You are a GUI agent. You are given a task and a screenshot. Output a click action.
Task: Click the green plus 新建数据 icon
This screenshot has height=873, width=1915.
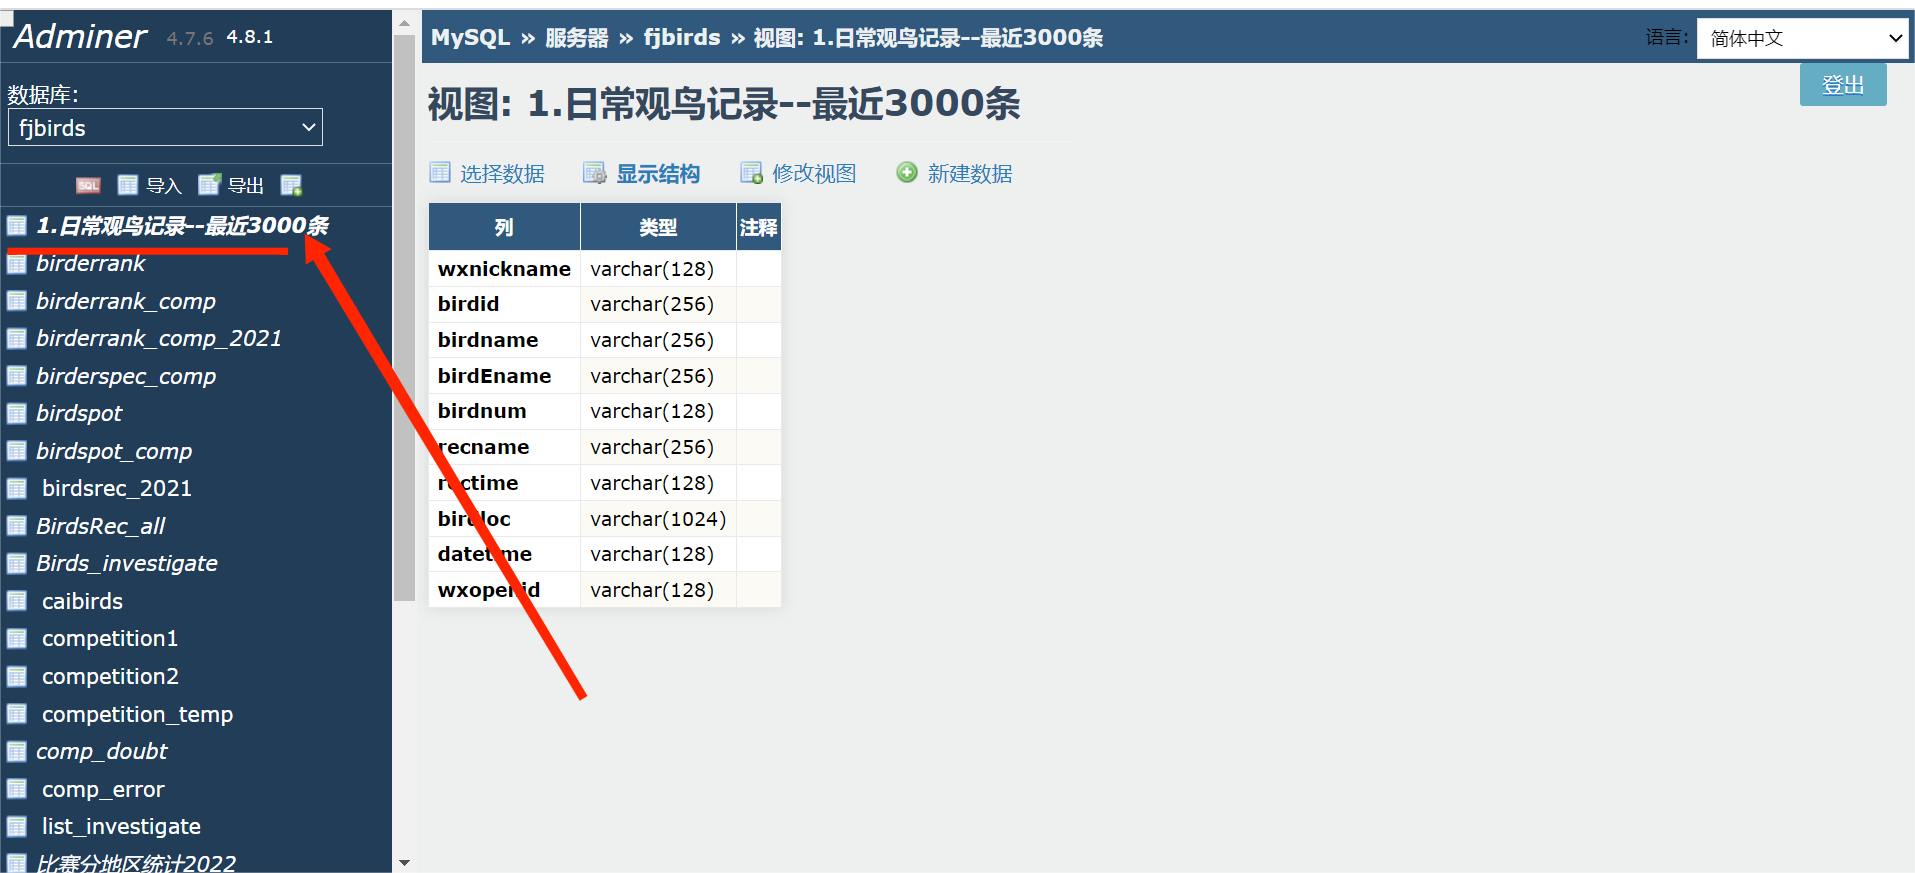[x=907, y=172]
